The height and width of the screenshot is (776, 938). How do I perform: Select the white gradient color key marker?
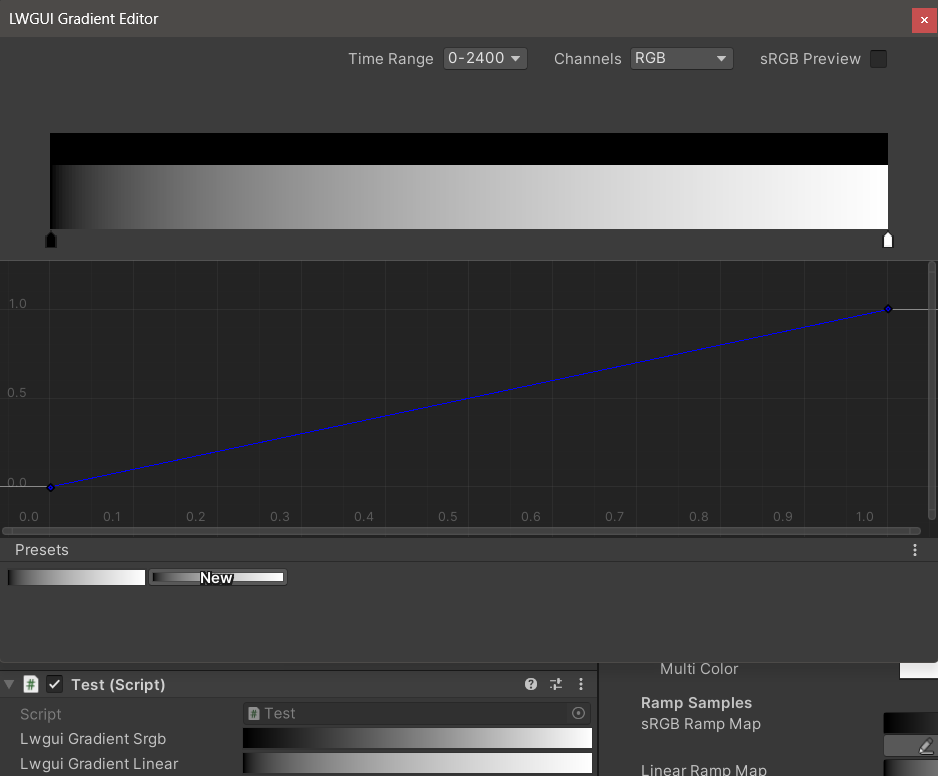(x=887, y=240)
